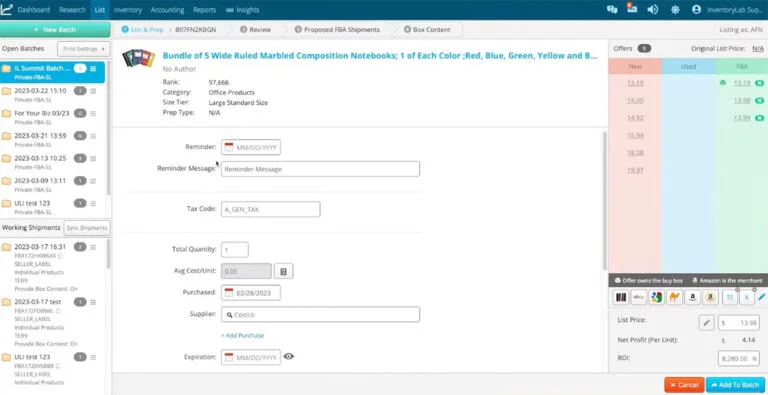
Task: Open the chat messages icon in header
Action: click(612, 9)
